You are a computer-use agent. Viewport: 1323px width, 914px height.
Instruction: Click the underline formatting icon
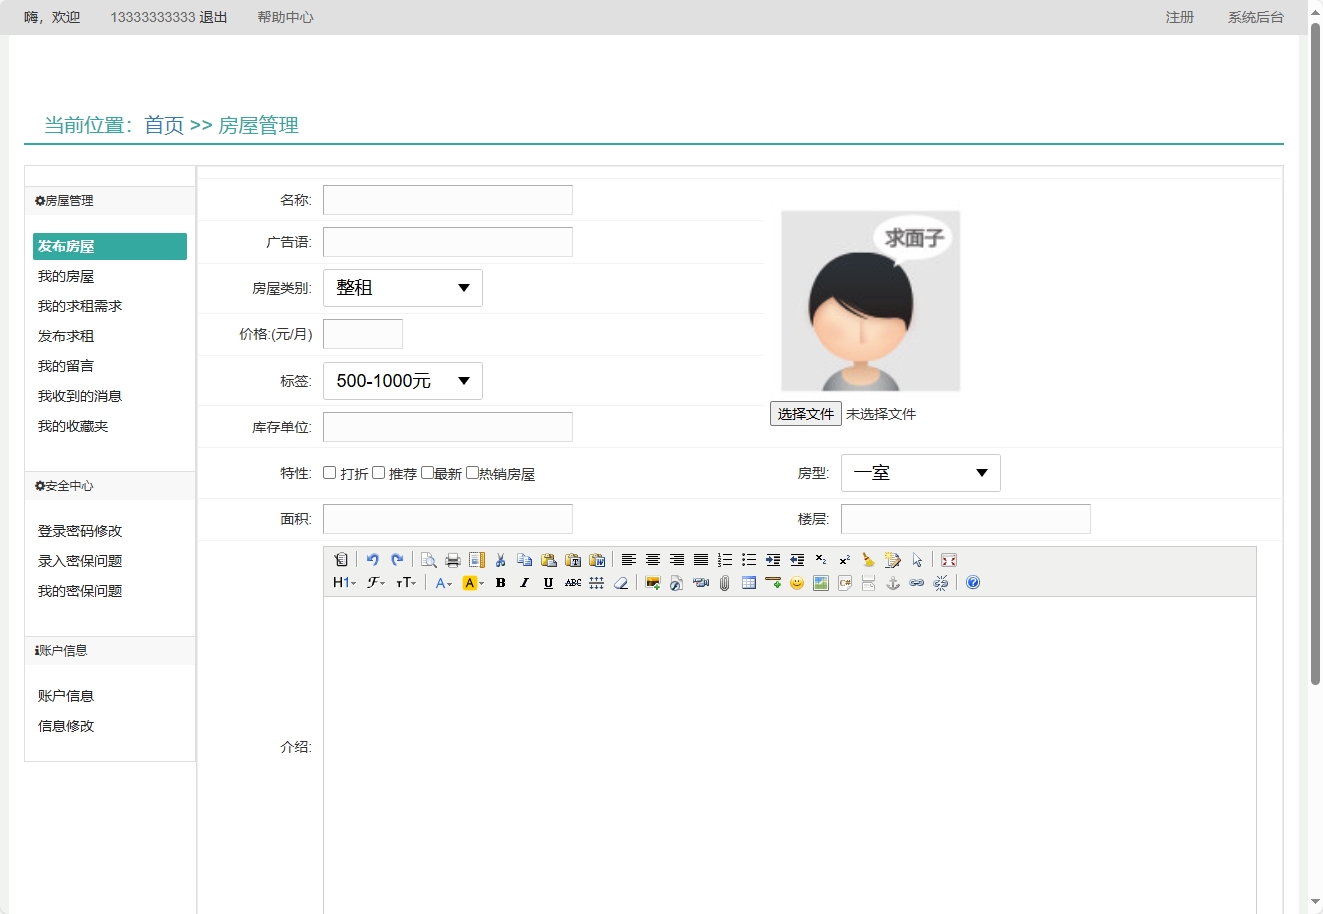548,582
